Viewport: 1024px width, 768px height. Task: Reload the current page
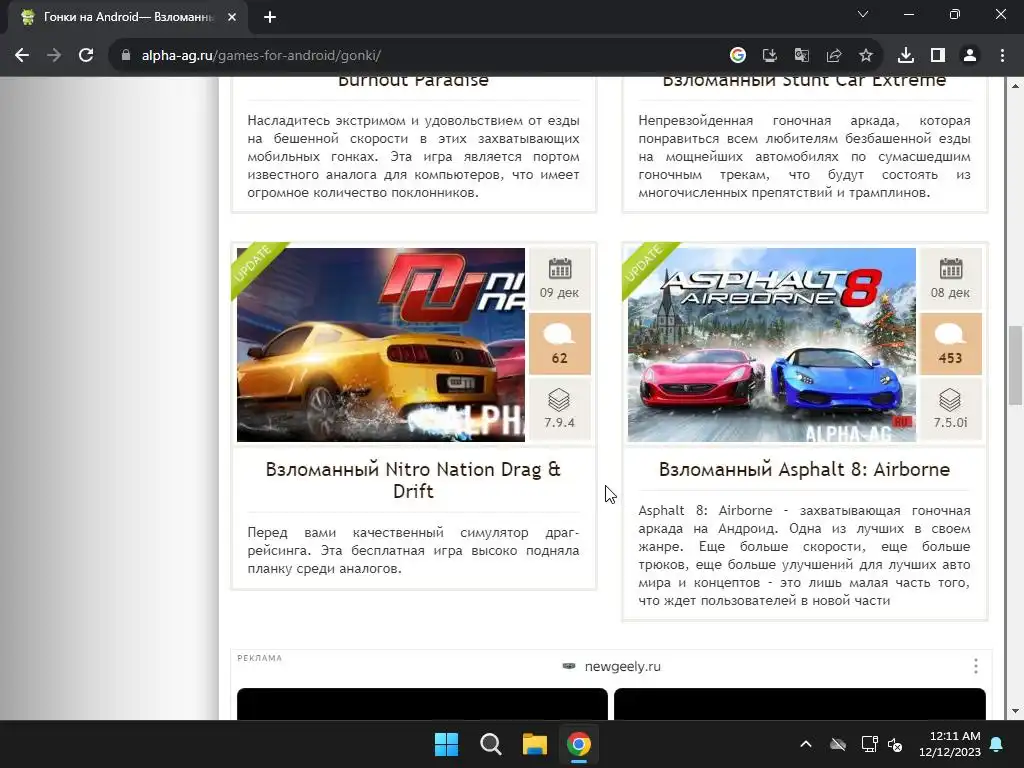tap(86, 56)
